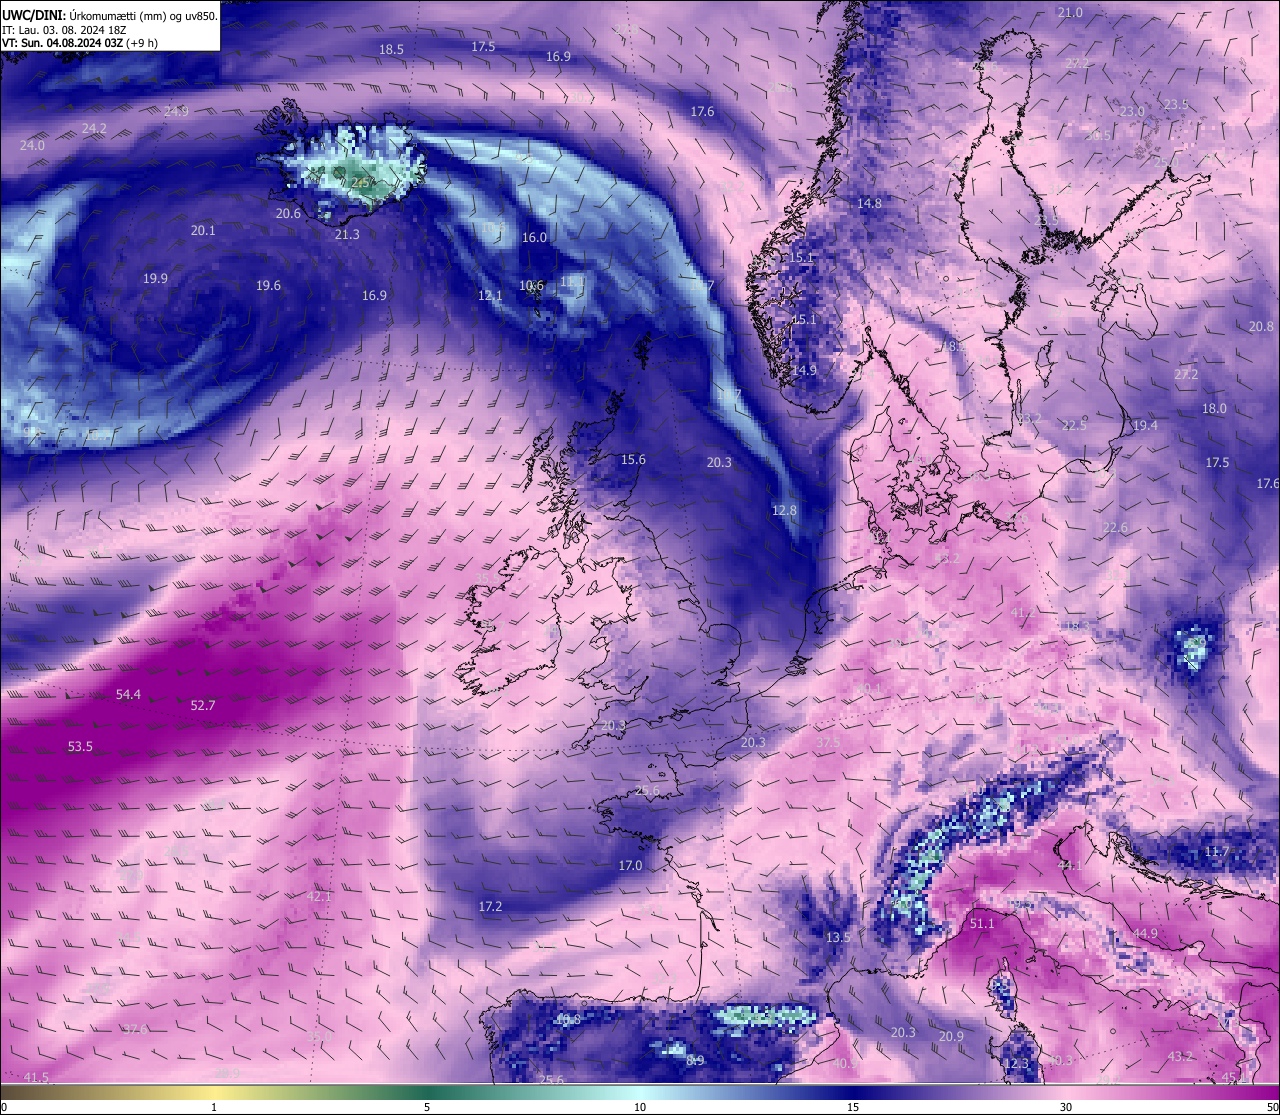Click the 18.5 value label

point(391,50)
